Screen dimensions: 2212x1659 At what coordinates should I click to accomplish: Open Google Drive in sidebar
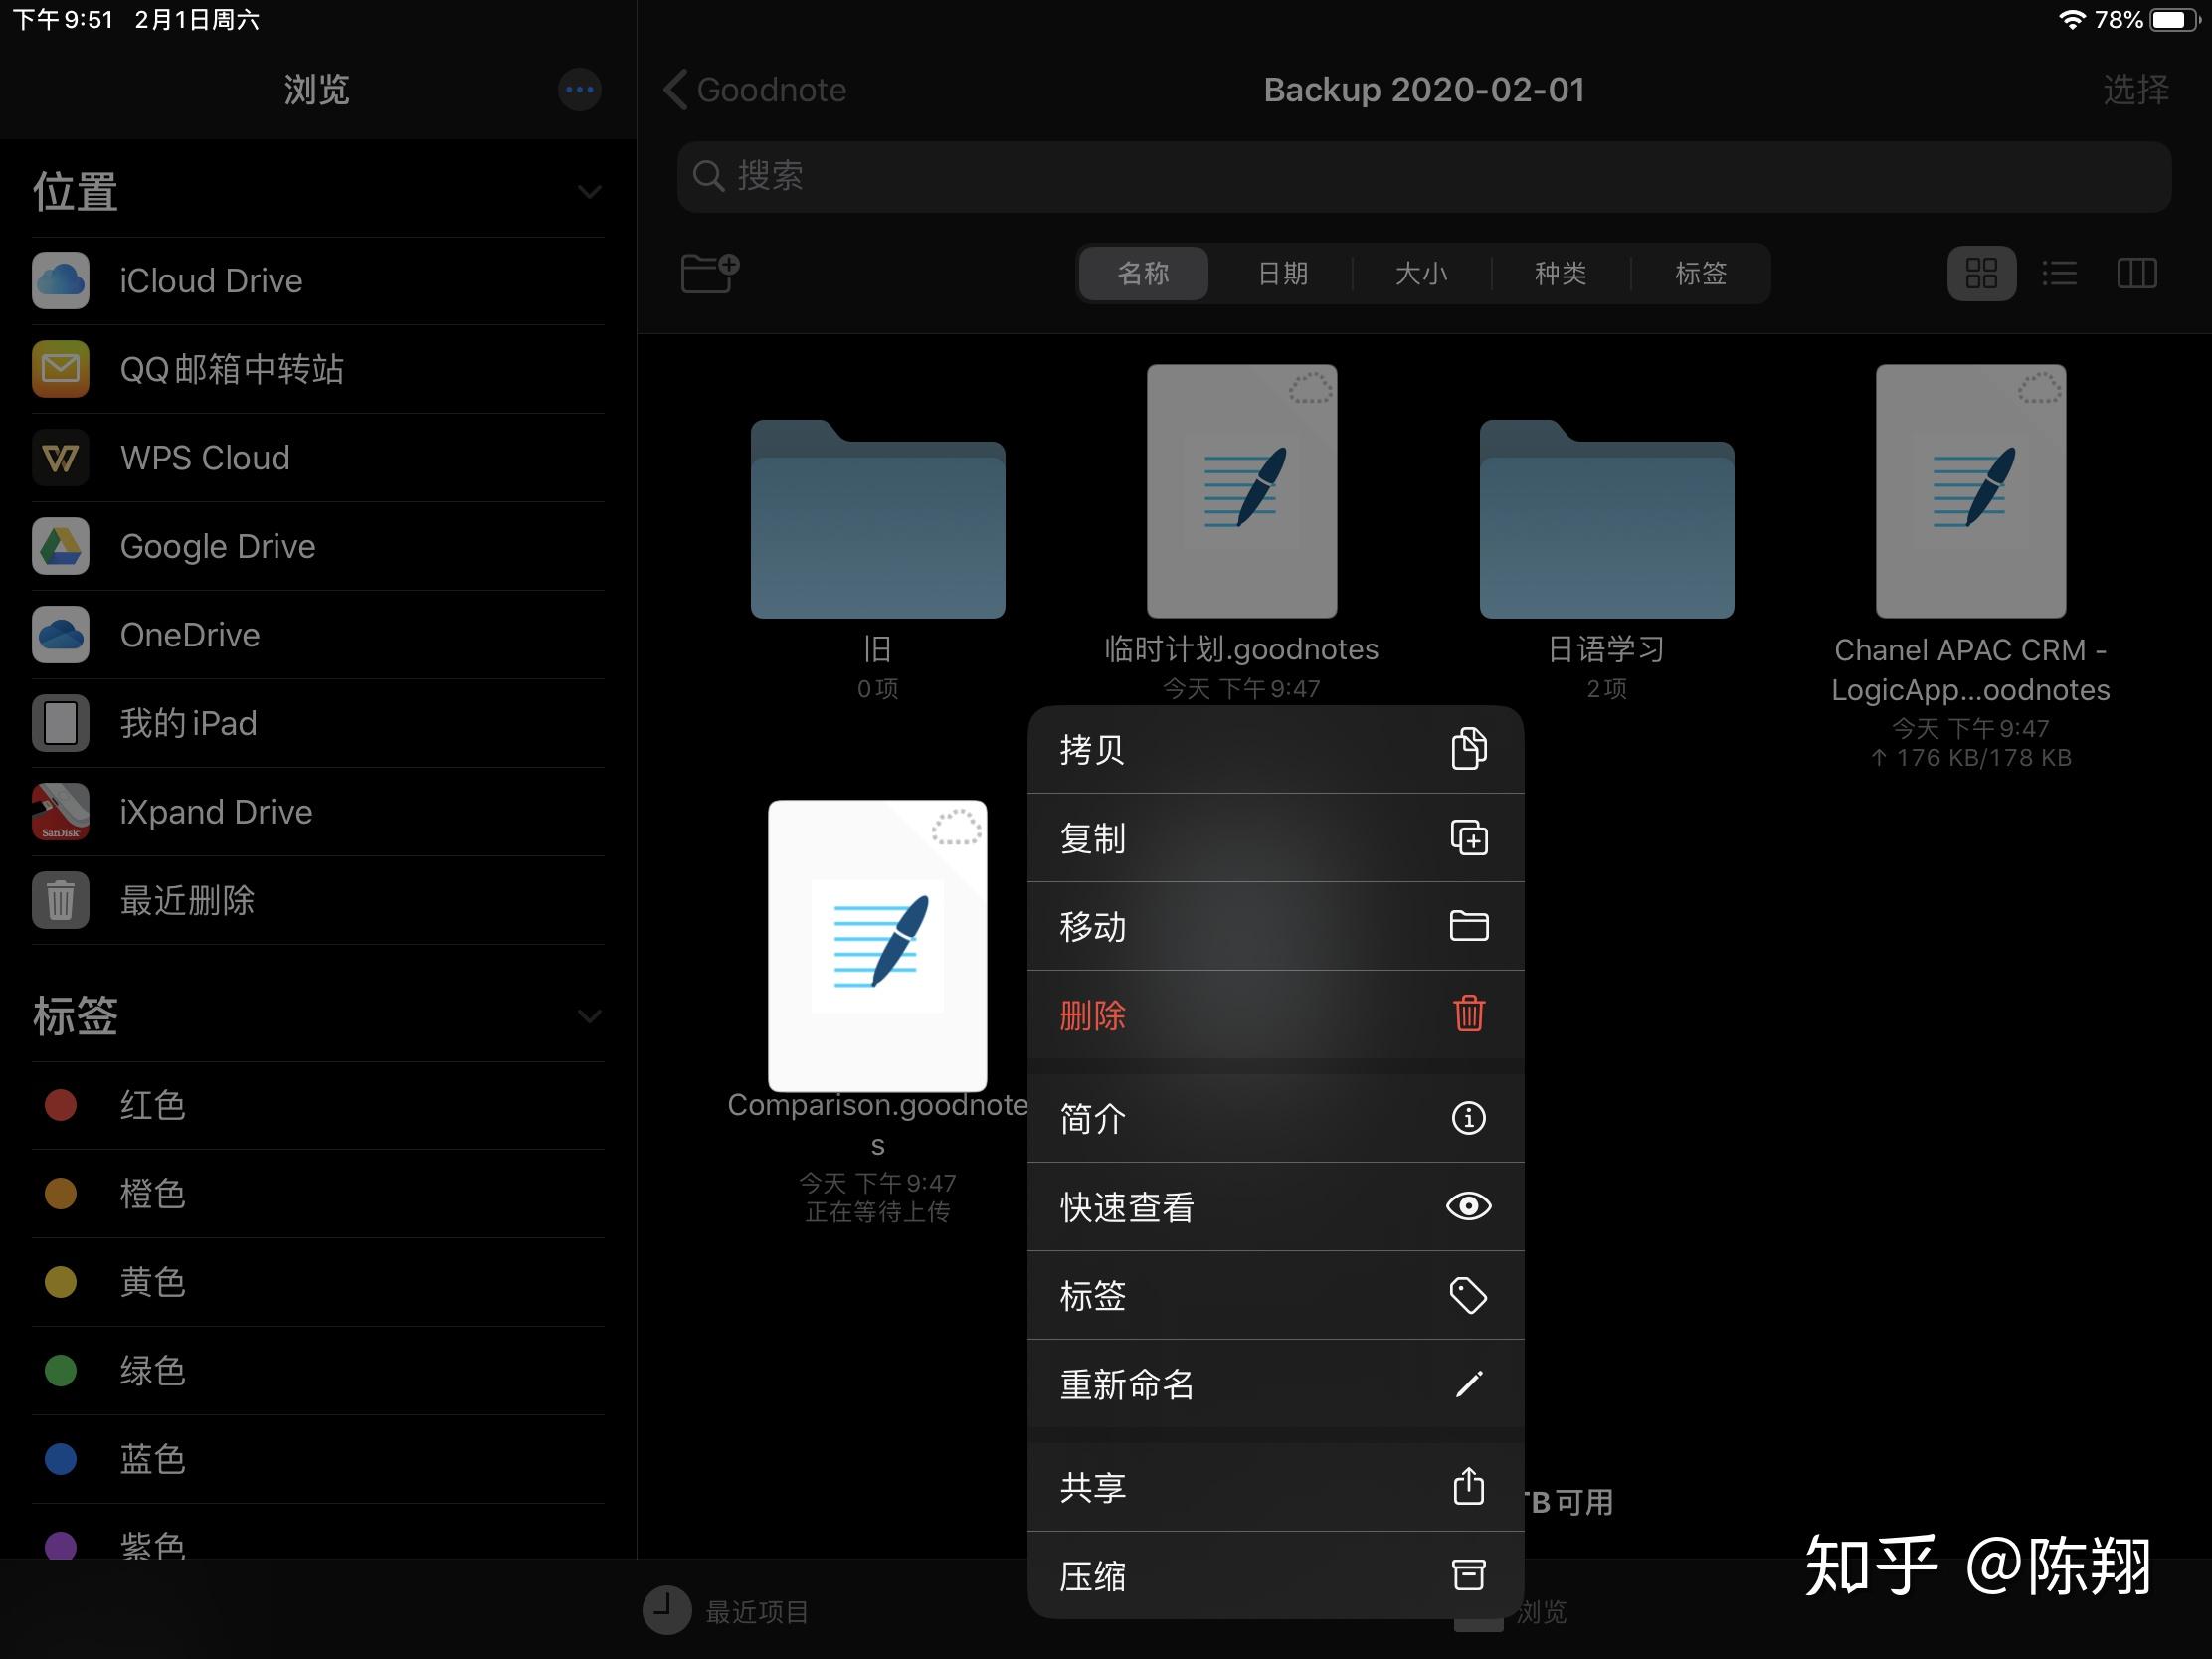tap(217, 546)
